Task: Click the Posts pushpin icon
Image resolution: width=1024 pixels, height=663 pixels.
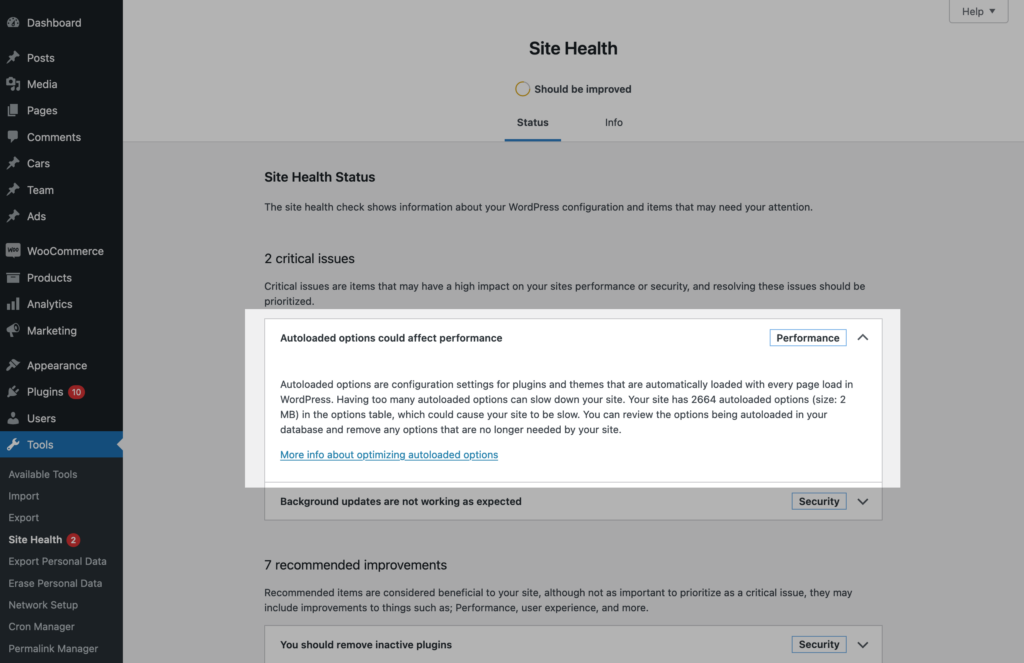Action: [13, 58]
